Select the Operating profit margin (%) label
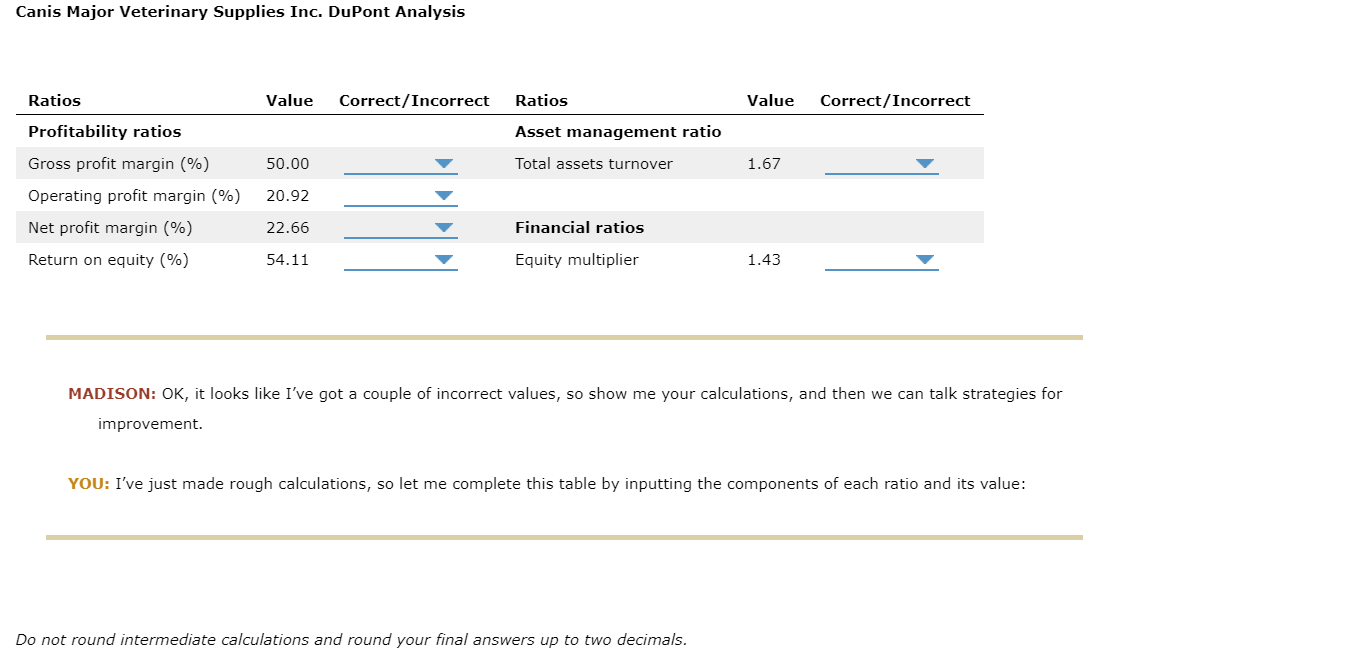1346x662 pixels. tap(134, 196)
